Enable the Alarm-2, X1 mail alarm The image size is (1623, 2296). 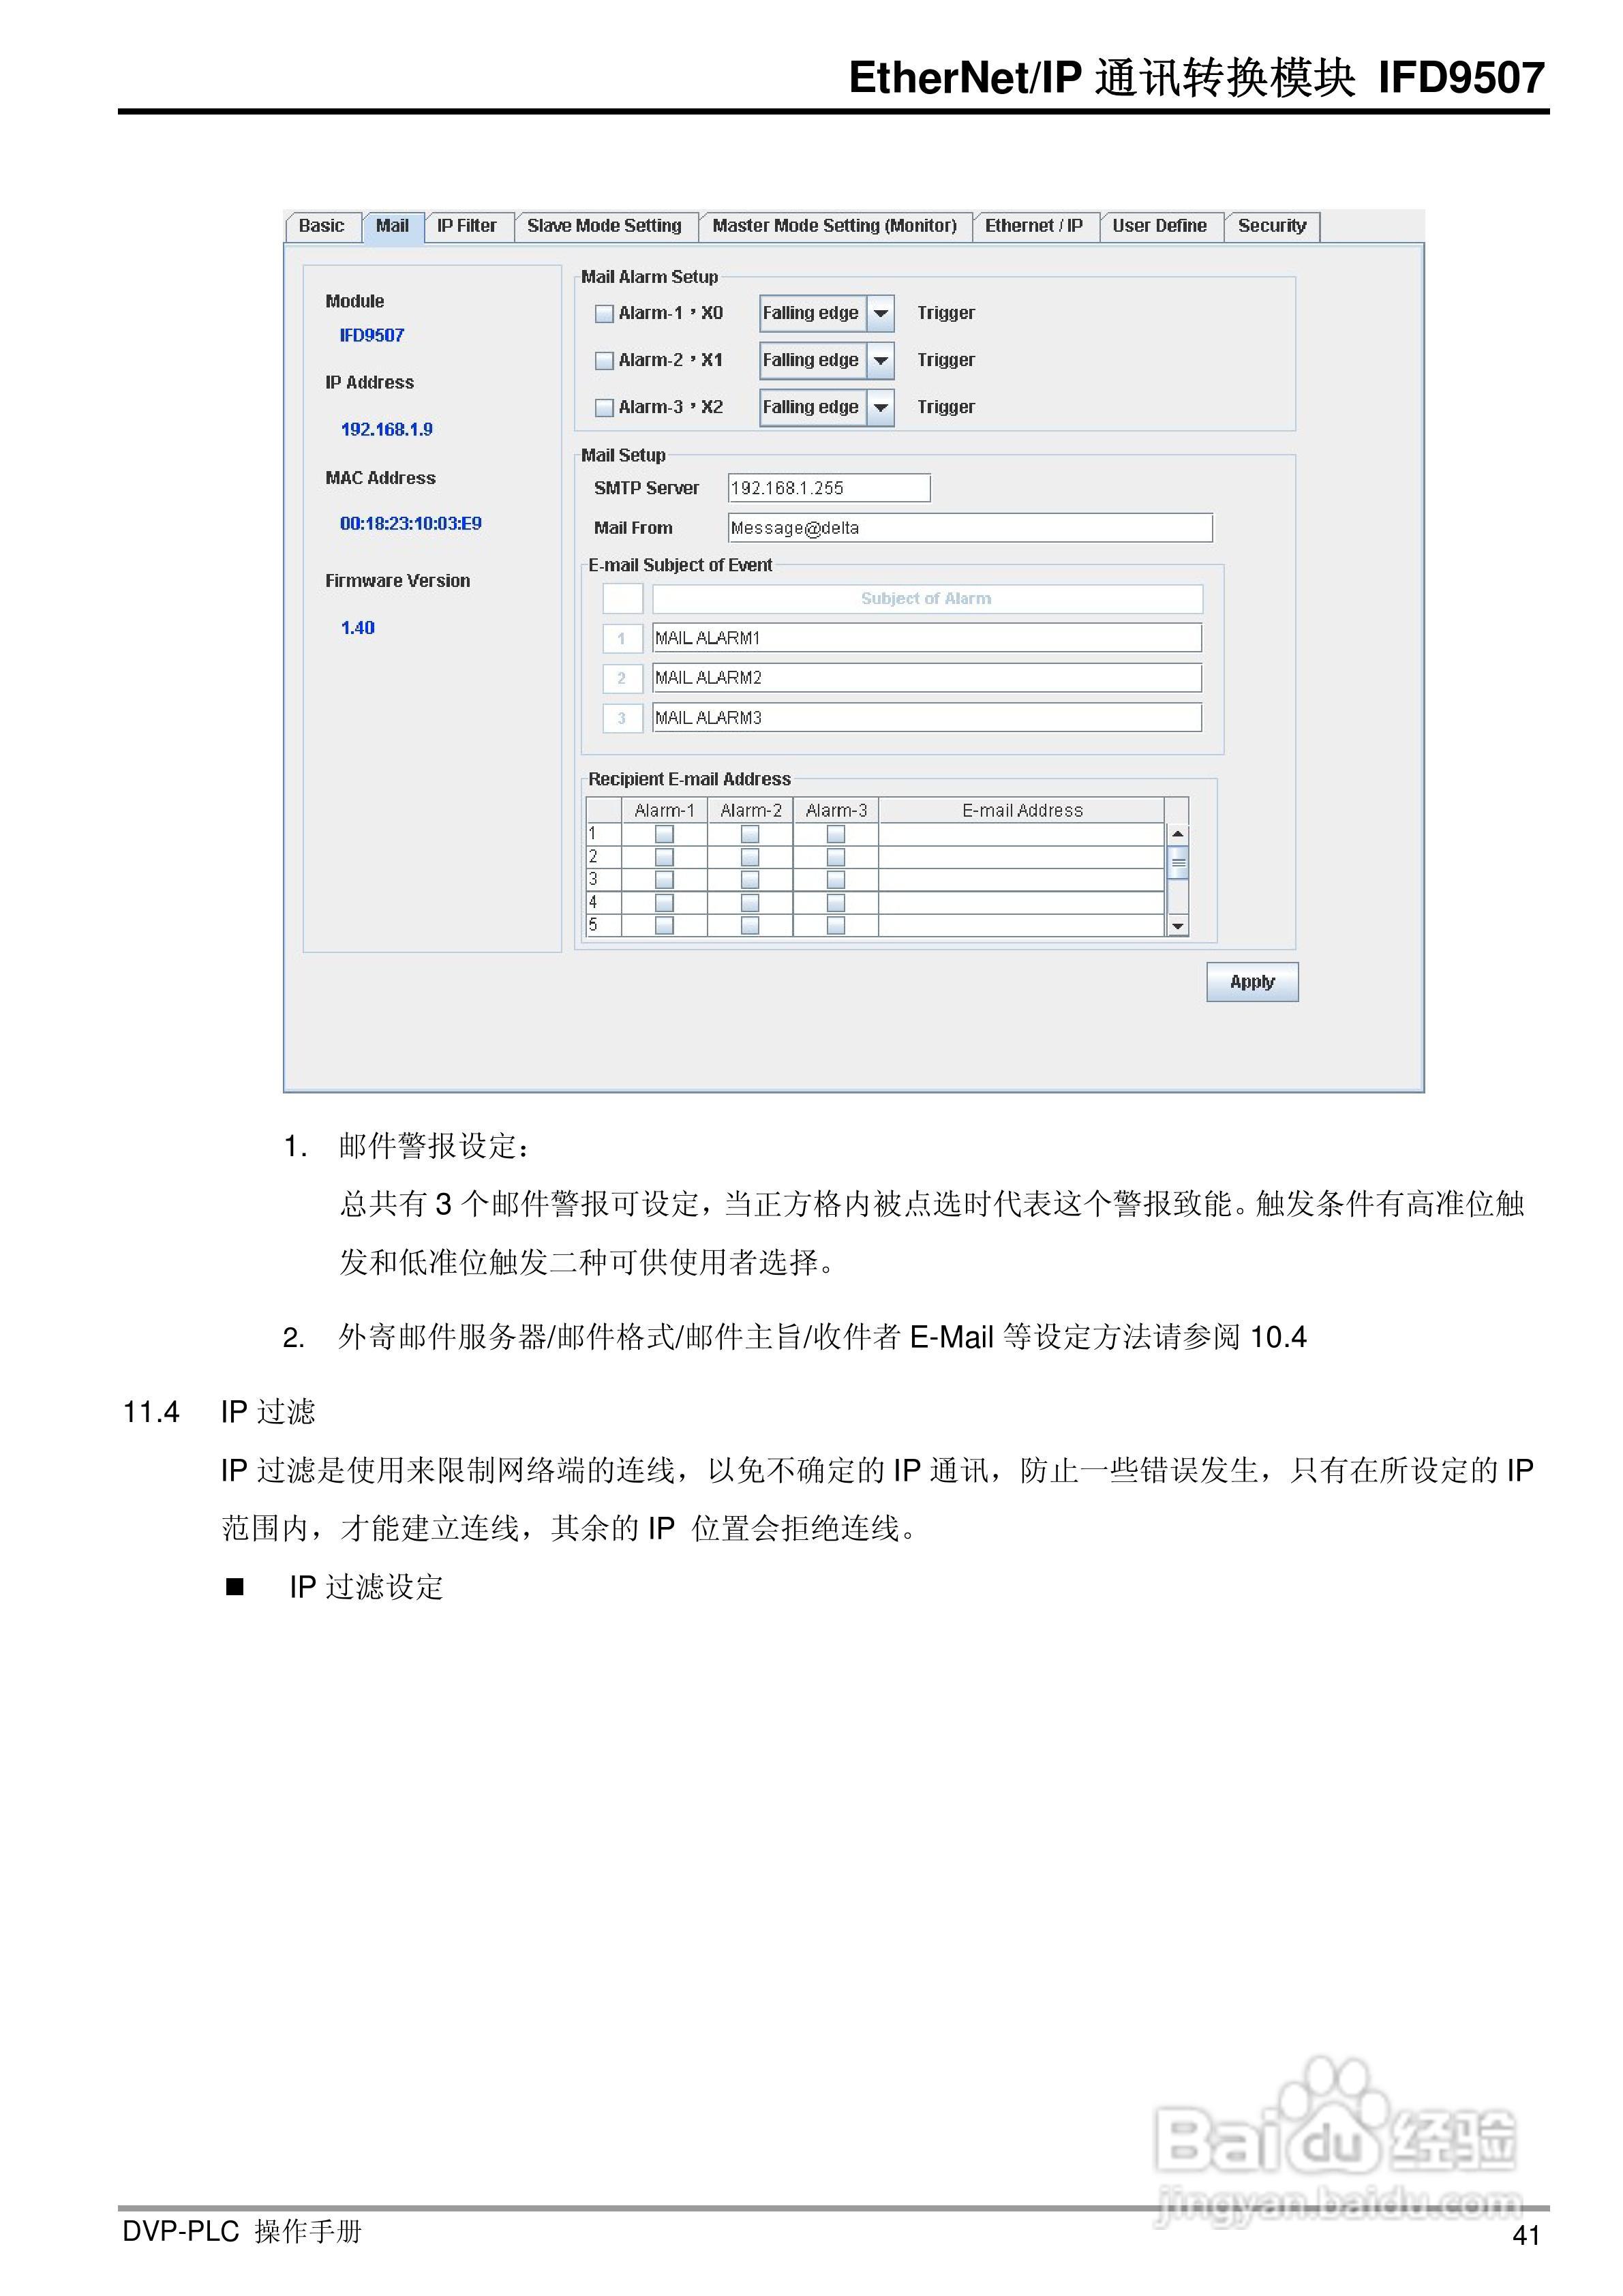click(x=604, y=360)
